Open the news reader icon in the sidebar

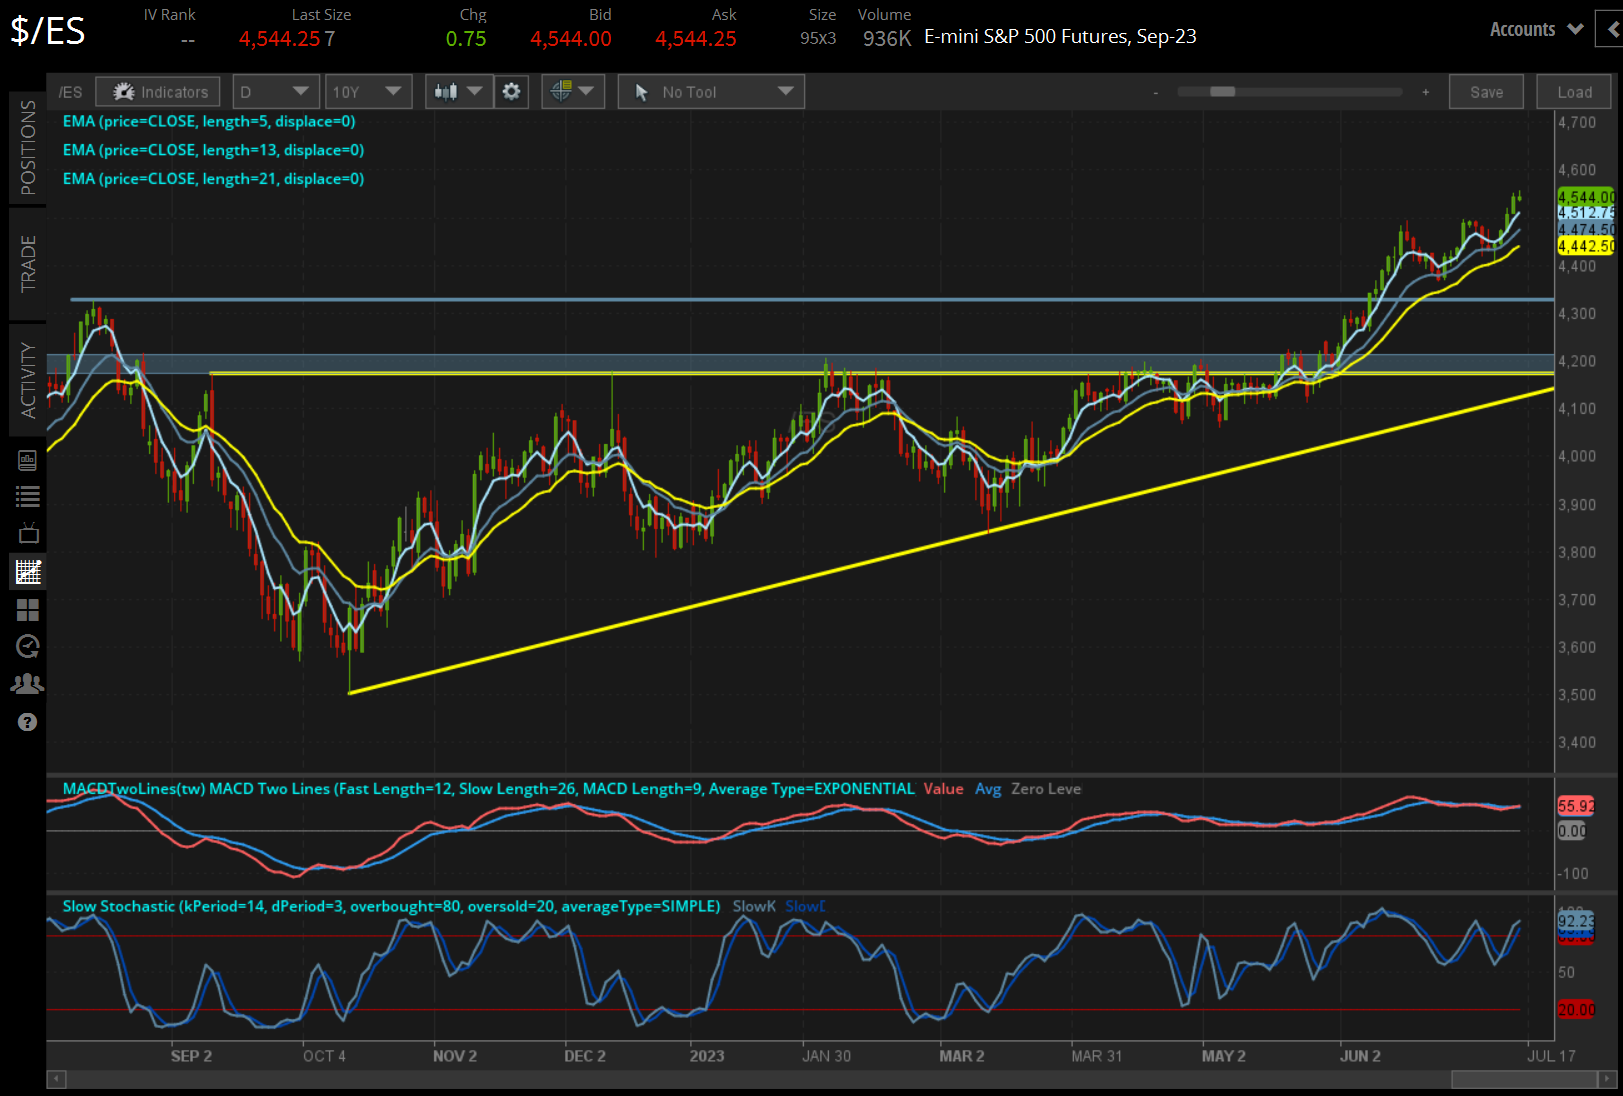[27, 460]
